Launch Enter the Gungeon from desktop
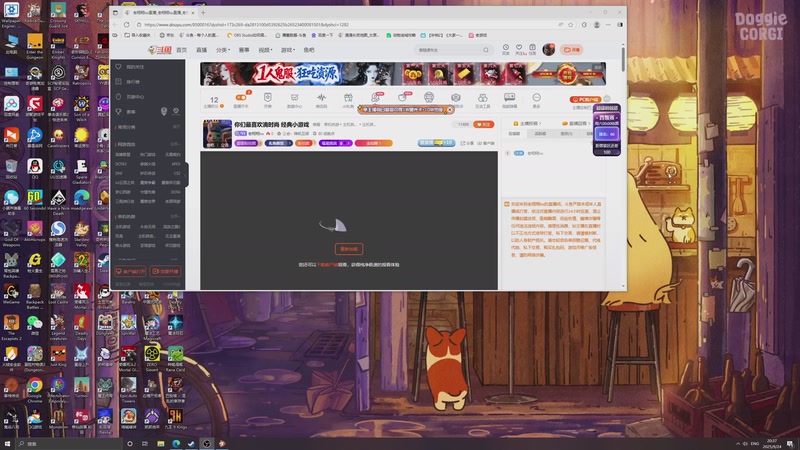Screen dimensions: 800x450 35,47
